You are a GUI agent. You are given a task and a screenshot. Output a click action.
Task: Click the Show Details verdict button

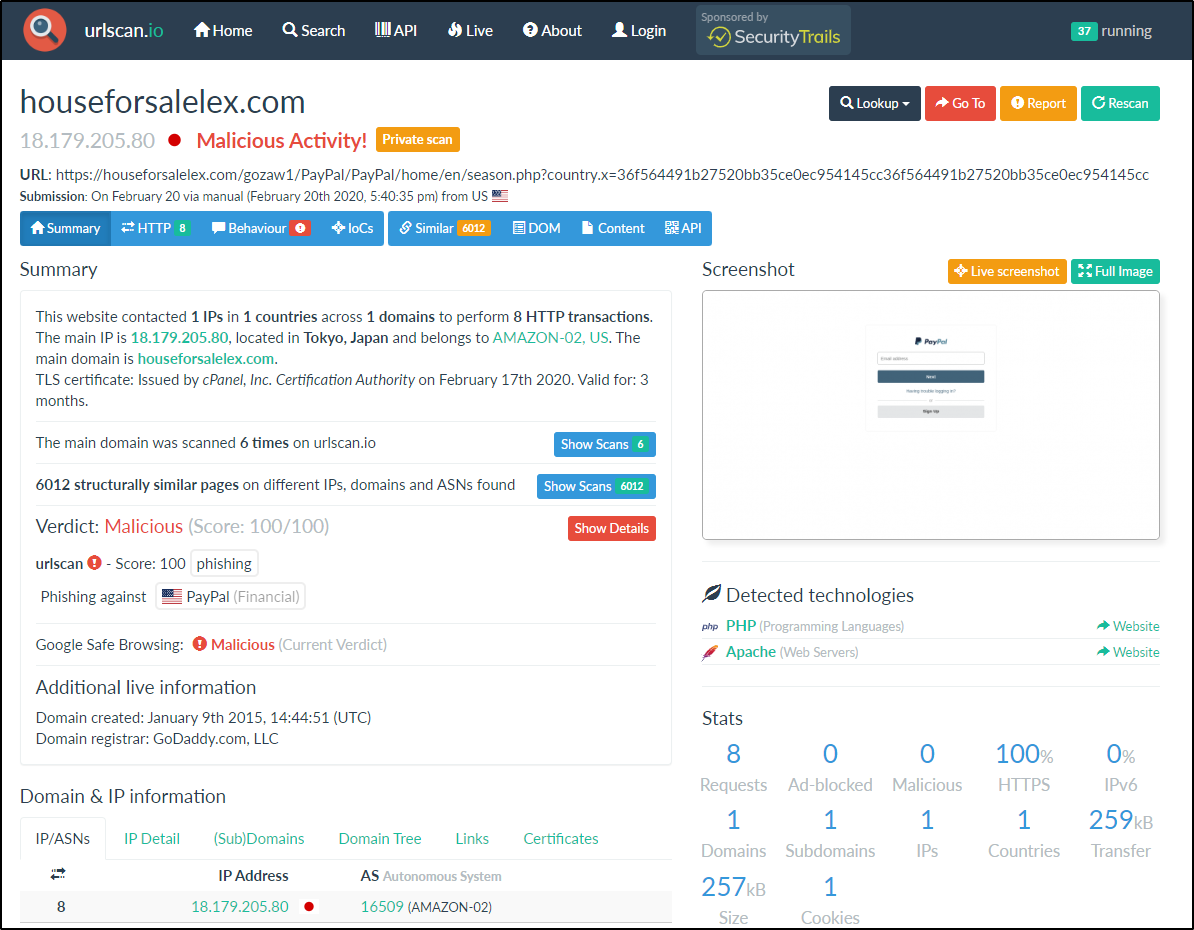click(611, 528)
